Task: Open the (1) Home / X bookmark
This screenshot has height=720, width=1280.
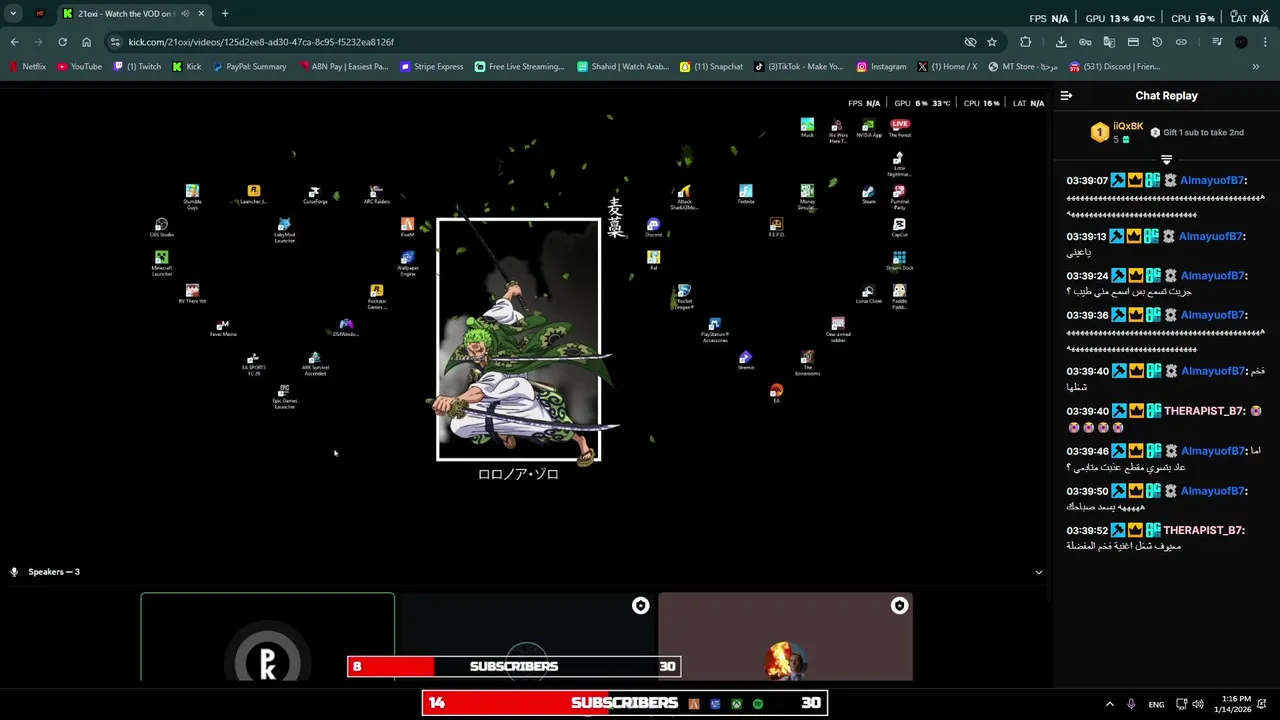Action: point(947,67)
